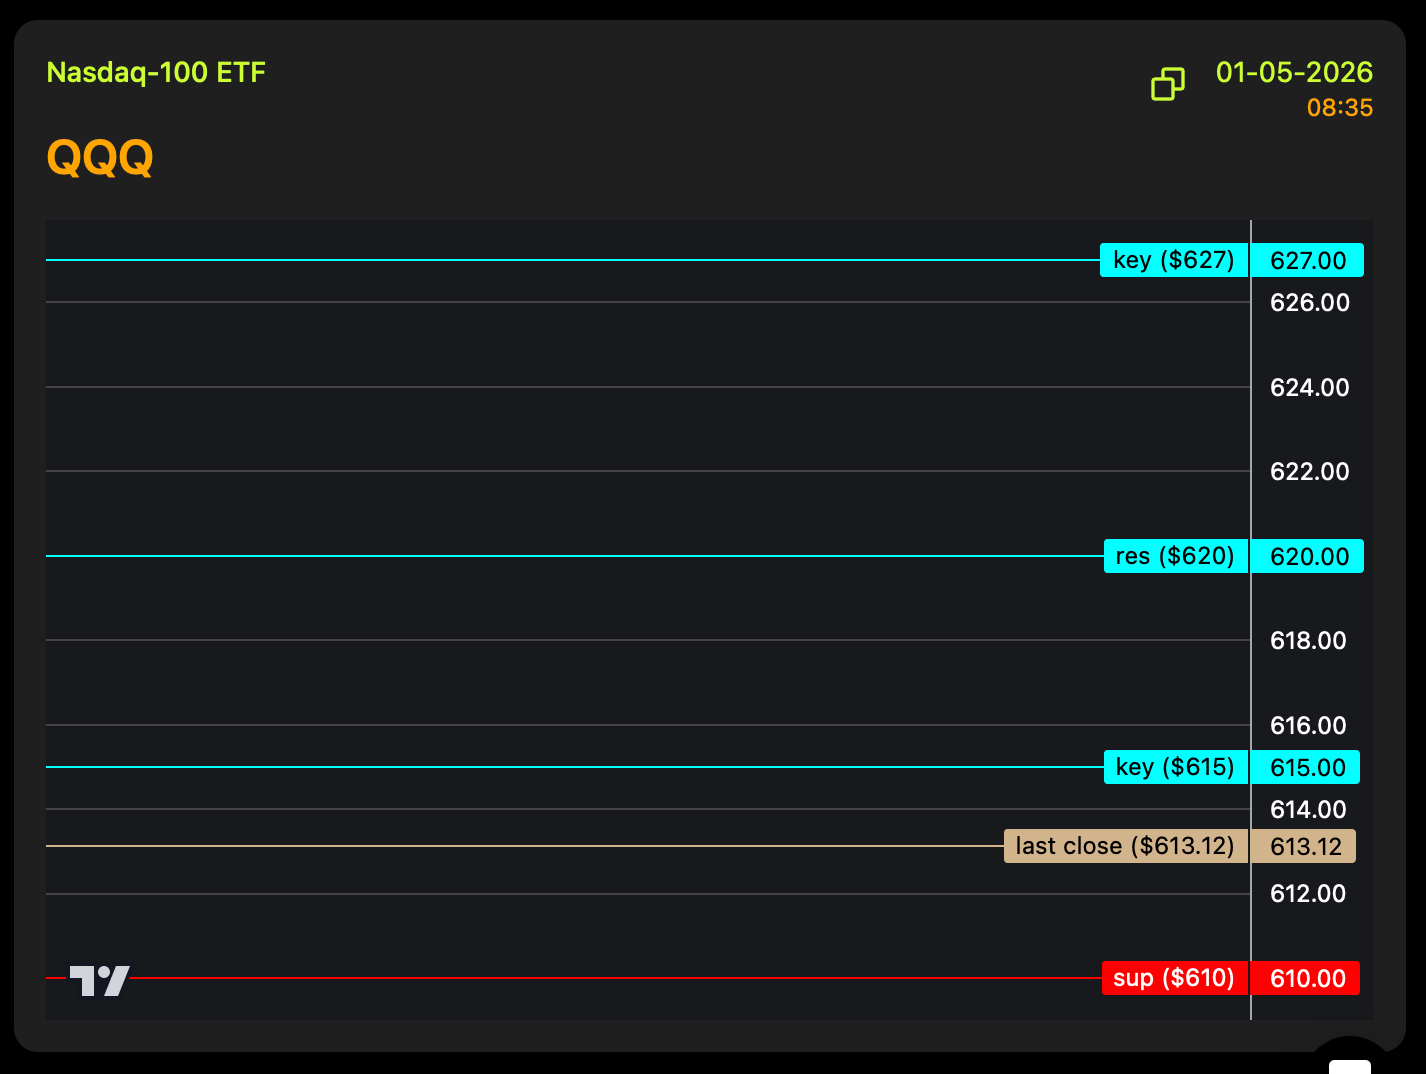
Task: Click the Nasdaq-100 ETF title
Action: coord(156,73)
